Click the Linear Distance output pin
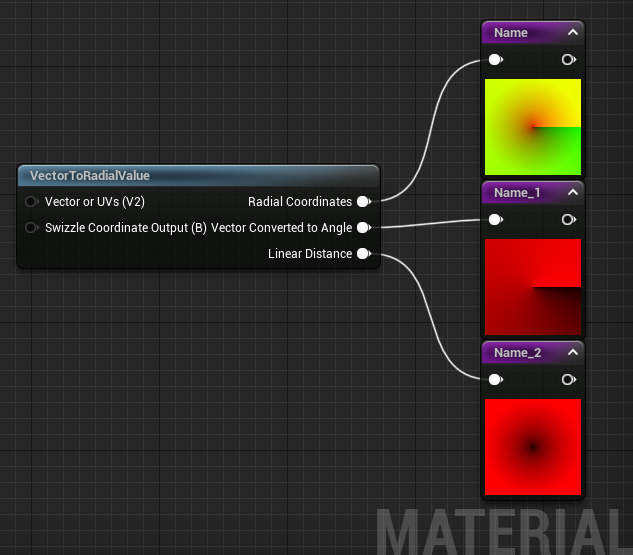Screen dimensions: 633x555 pos(364,253)
